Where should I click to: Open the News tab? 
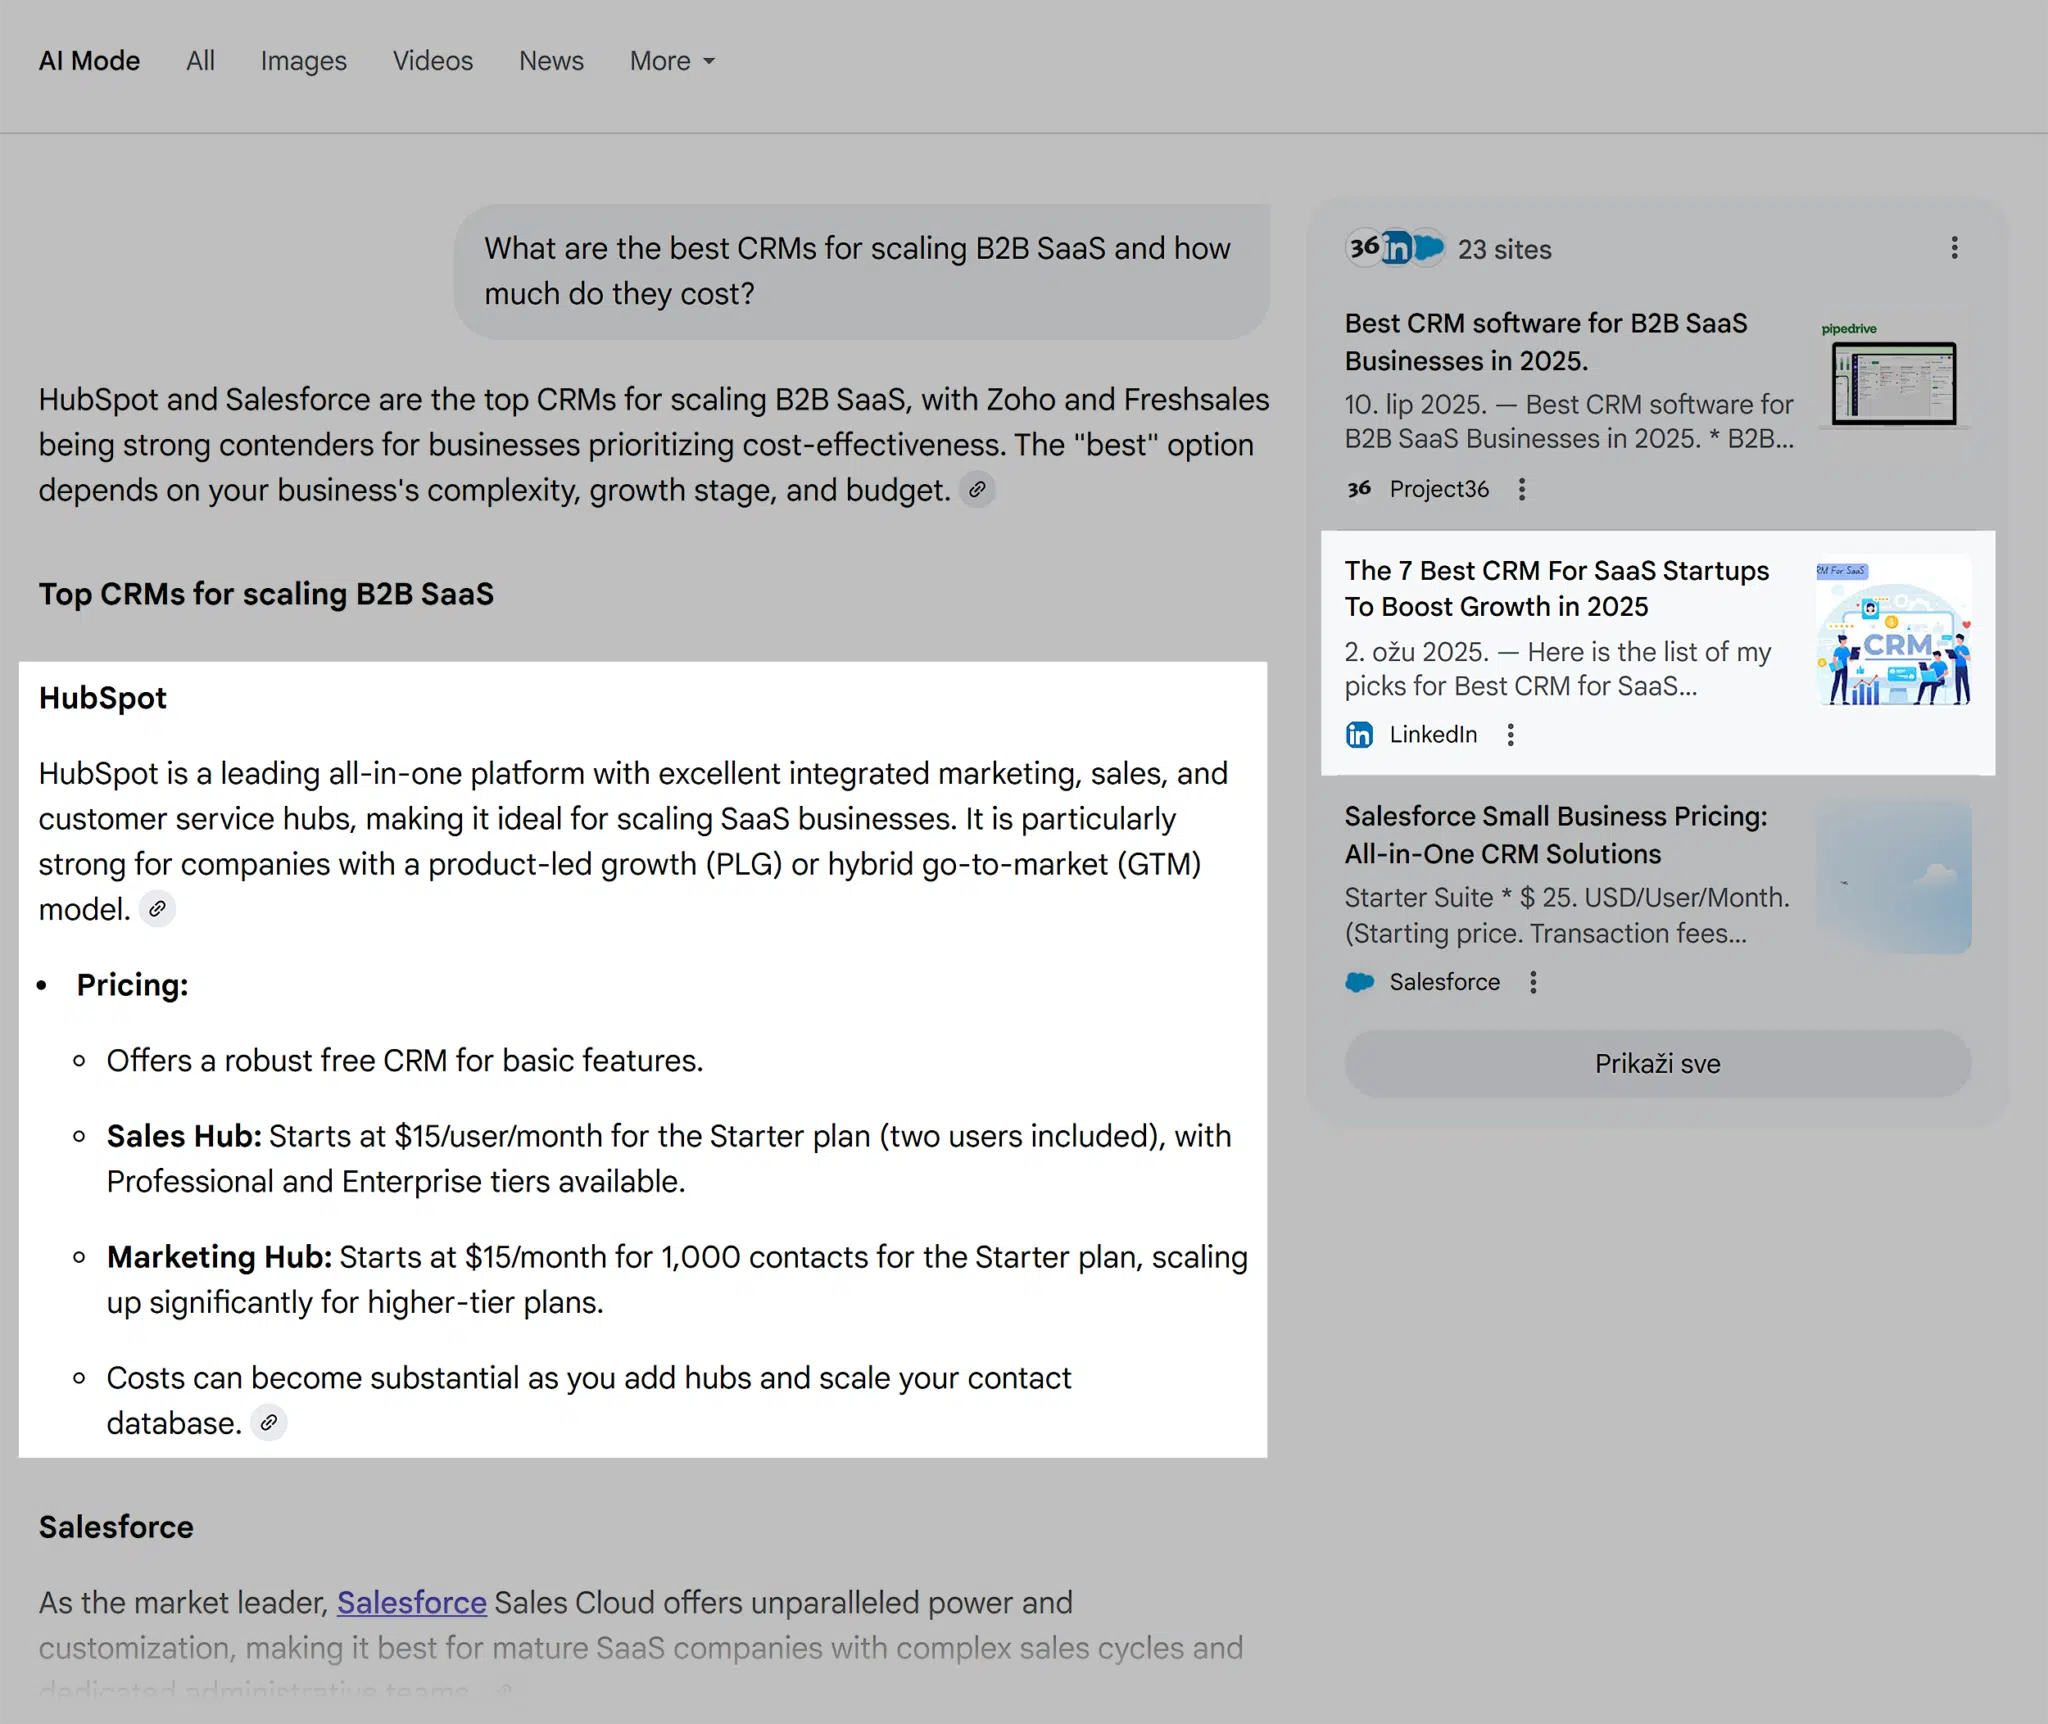[551, 61]
